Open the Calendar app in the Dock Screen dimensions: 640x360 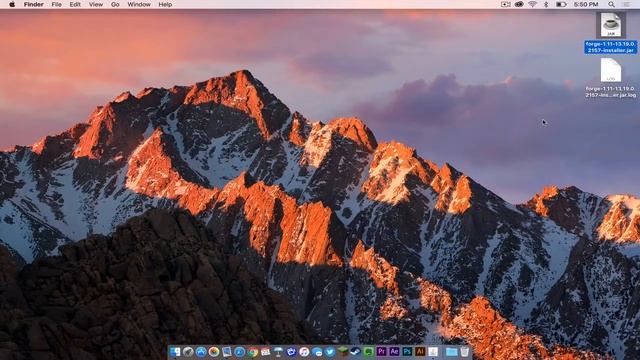click(x=265, y=351)
